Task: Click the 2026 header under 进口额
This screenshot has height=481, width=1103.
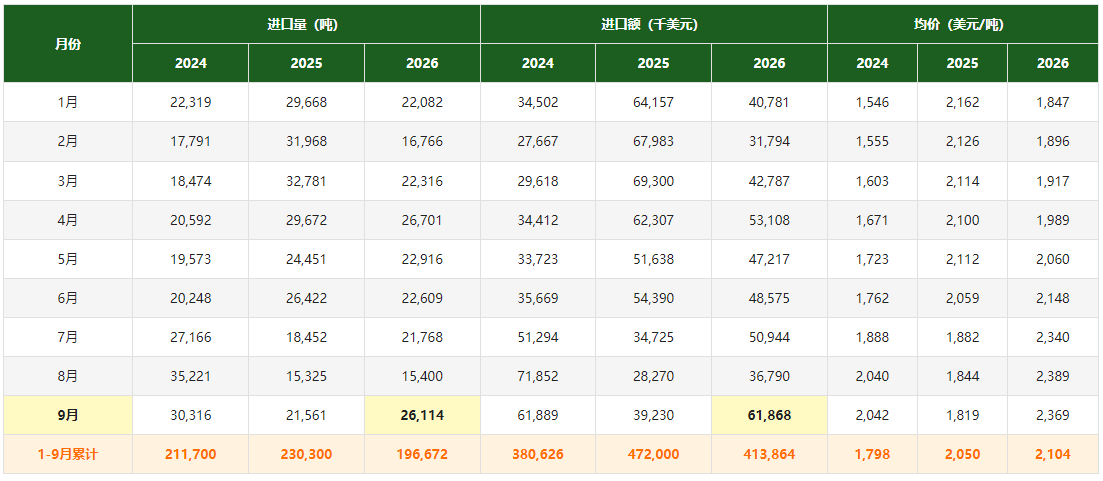Action: click(x=769, y=63)
